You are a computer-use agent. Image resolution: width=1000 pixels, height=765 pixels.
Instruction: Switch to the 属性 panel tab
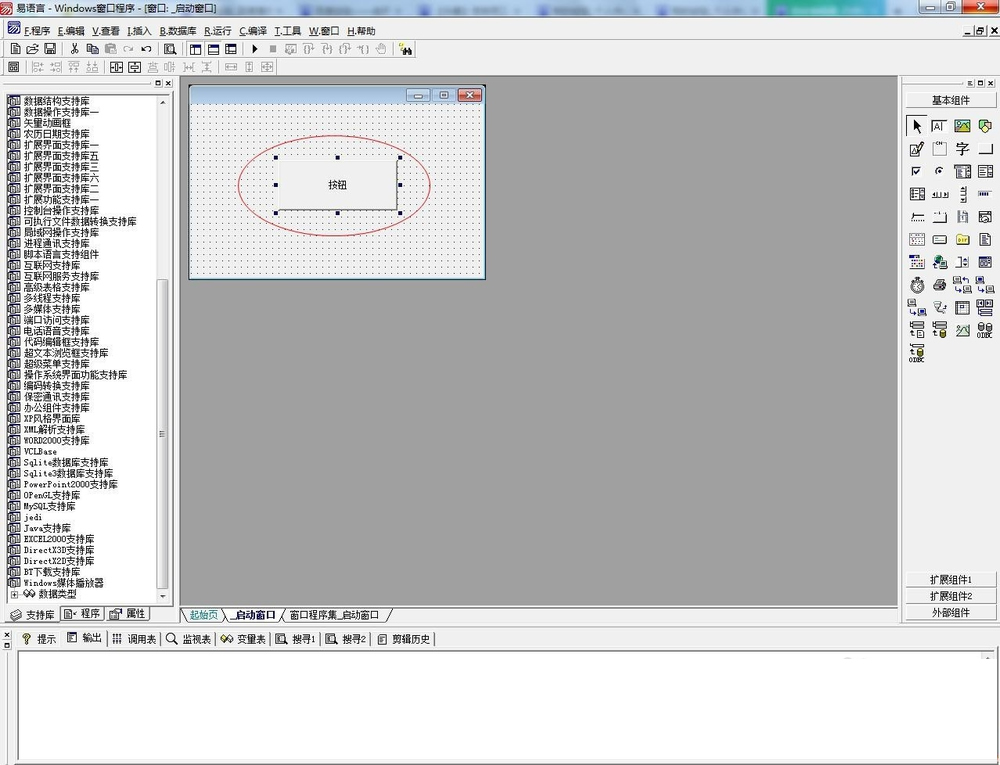point(128,614)
